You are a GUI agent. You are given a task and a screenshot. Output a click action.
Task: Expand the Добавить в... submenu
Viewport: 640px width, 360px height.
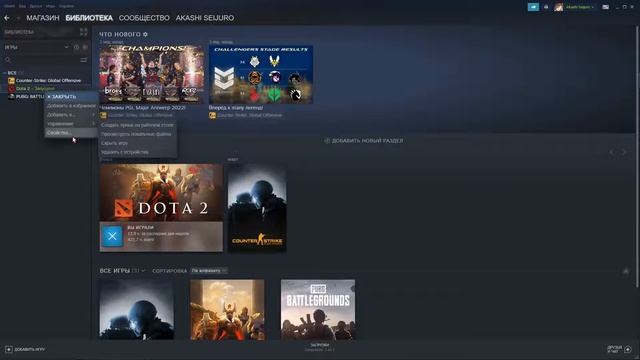[71, 115]
